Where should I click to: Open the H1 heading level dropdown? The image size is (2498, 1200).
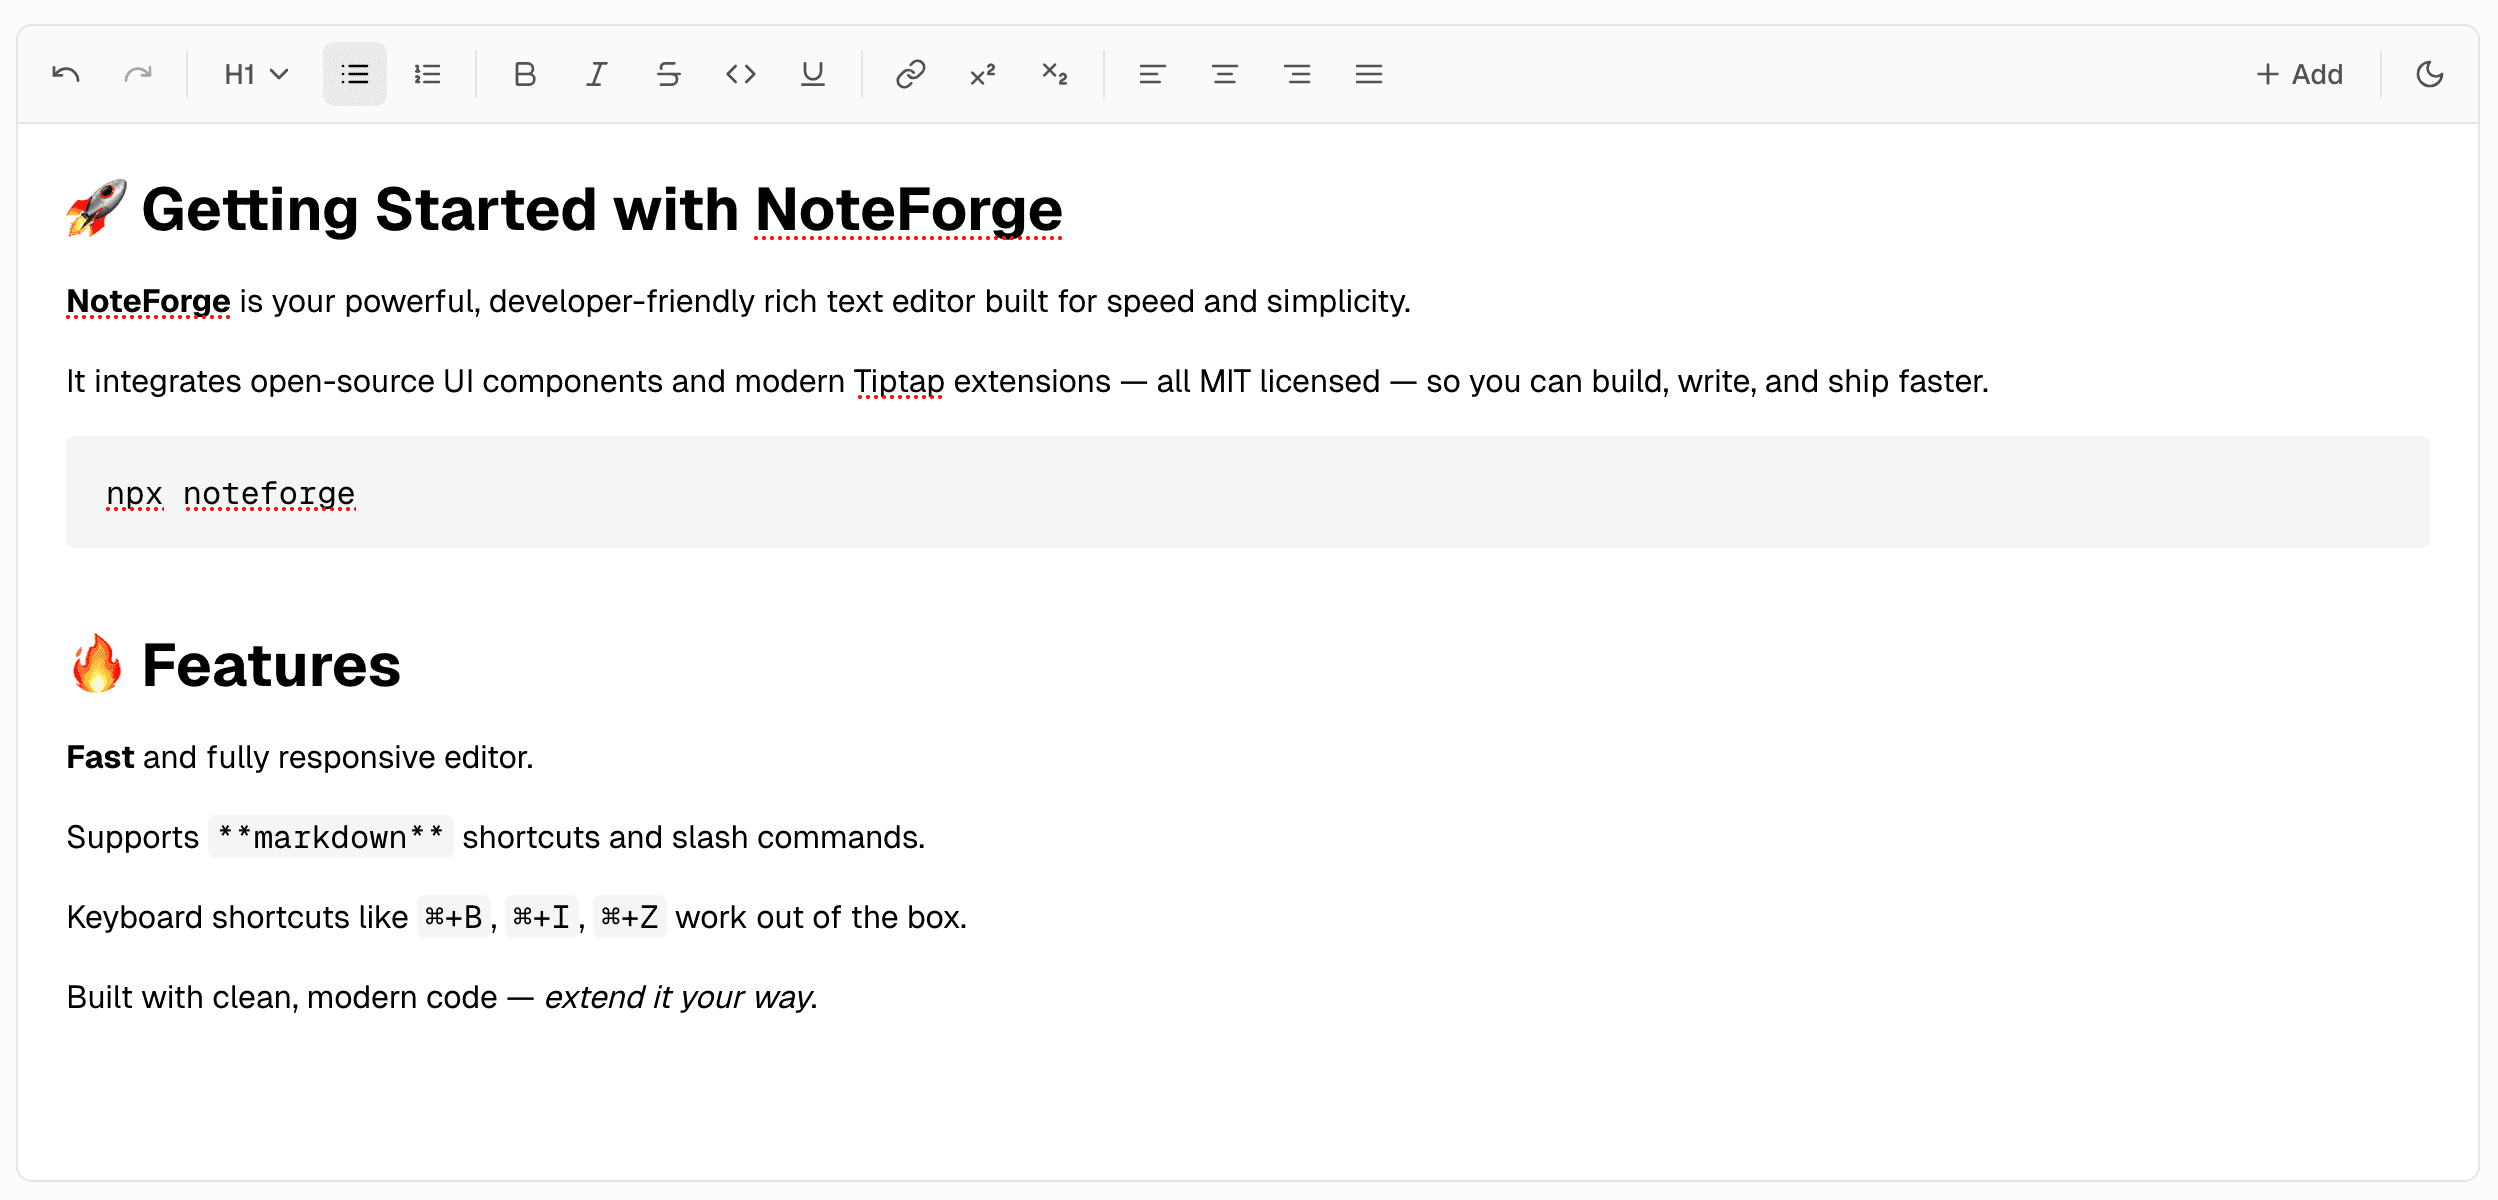pyautogui.click(x=256, y=74)
